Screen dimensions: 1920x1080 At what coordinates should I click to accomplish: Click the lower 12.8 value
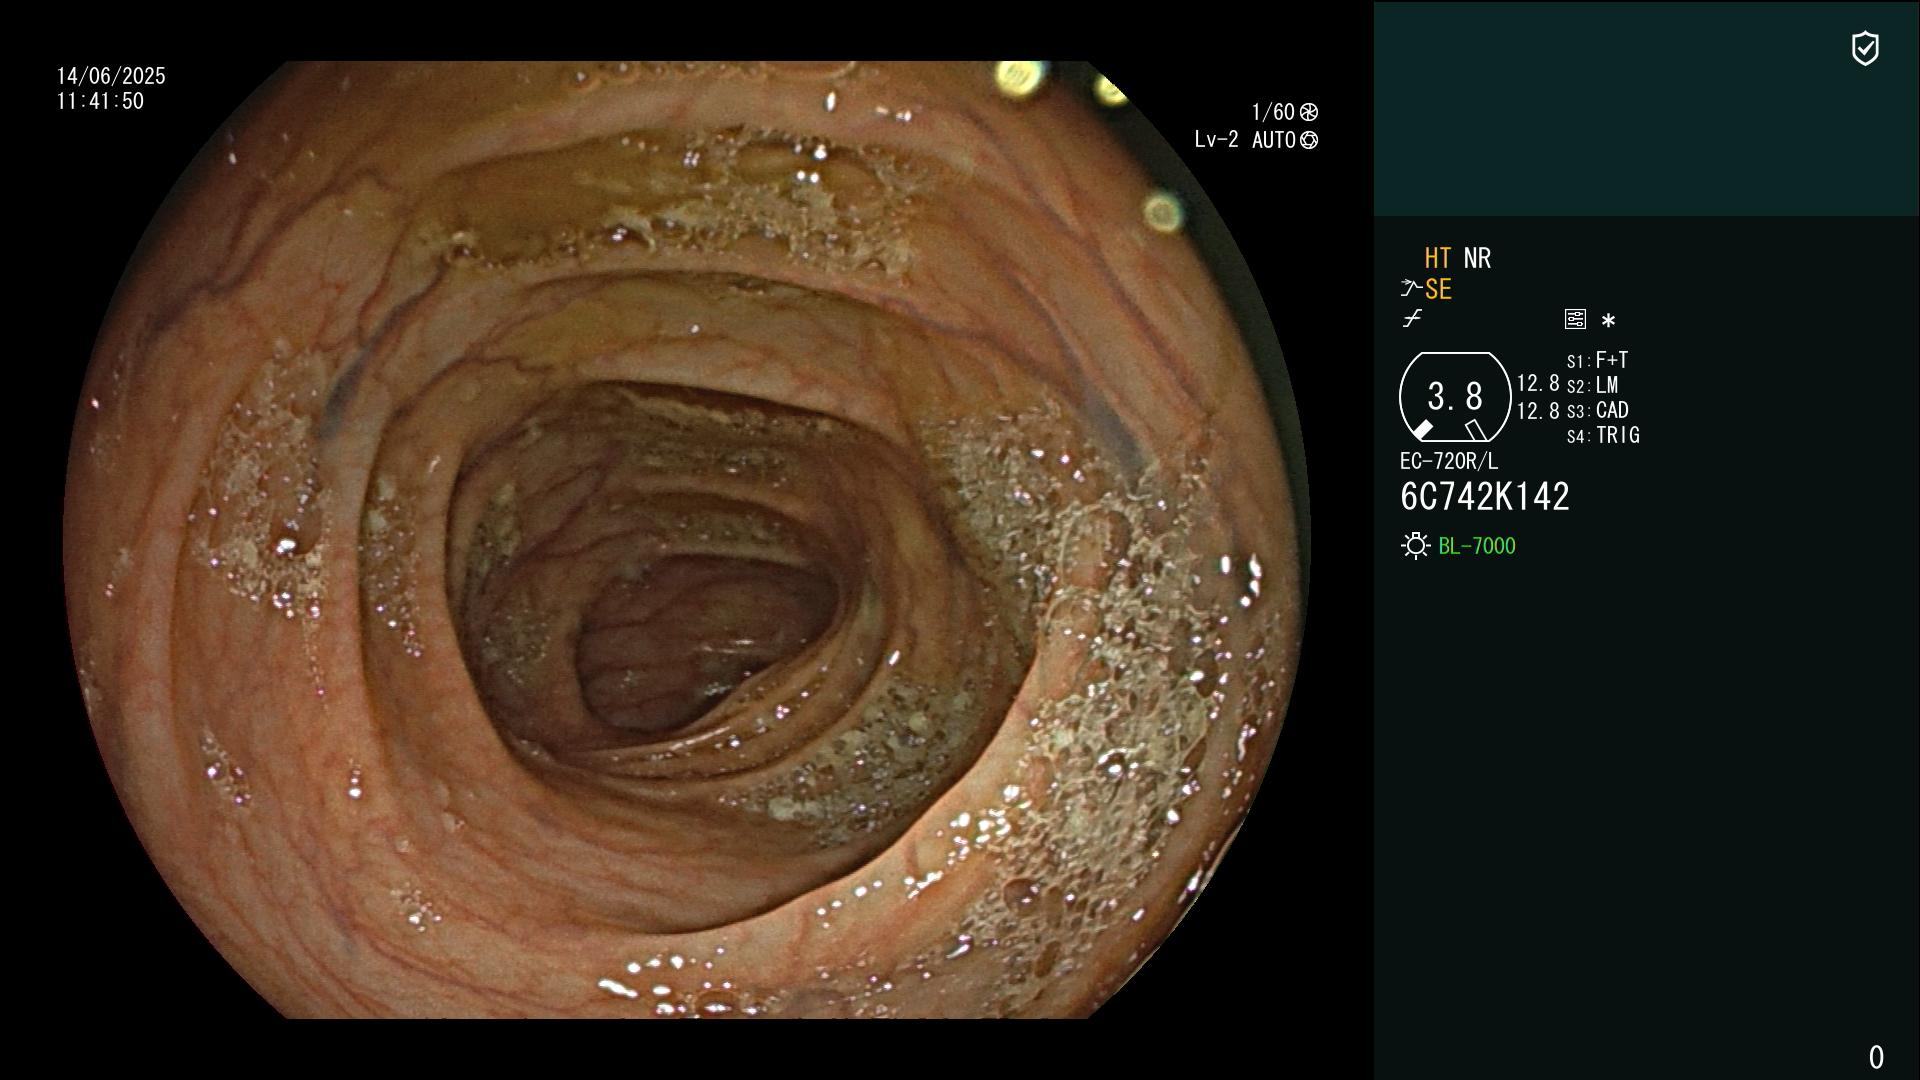click(x=1538, y=411)
